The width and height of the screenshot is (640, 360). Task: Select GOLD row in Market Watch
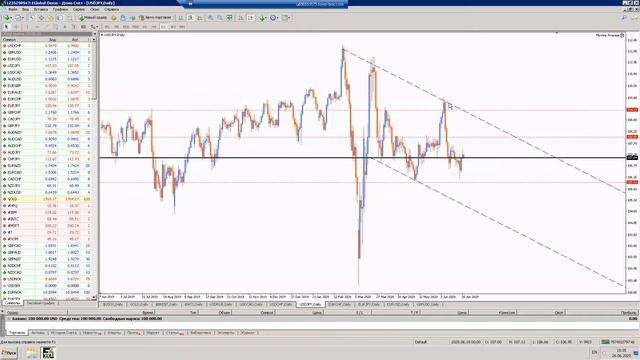[47, 199]
